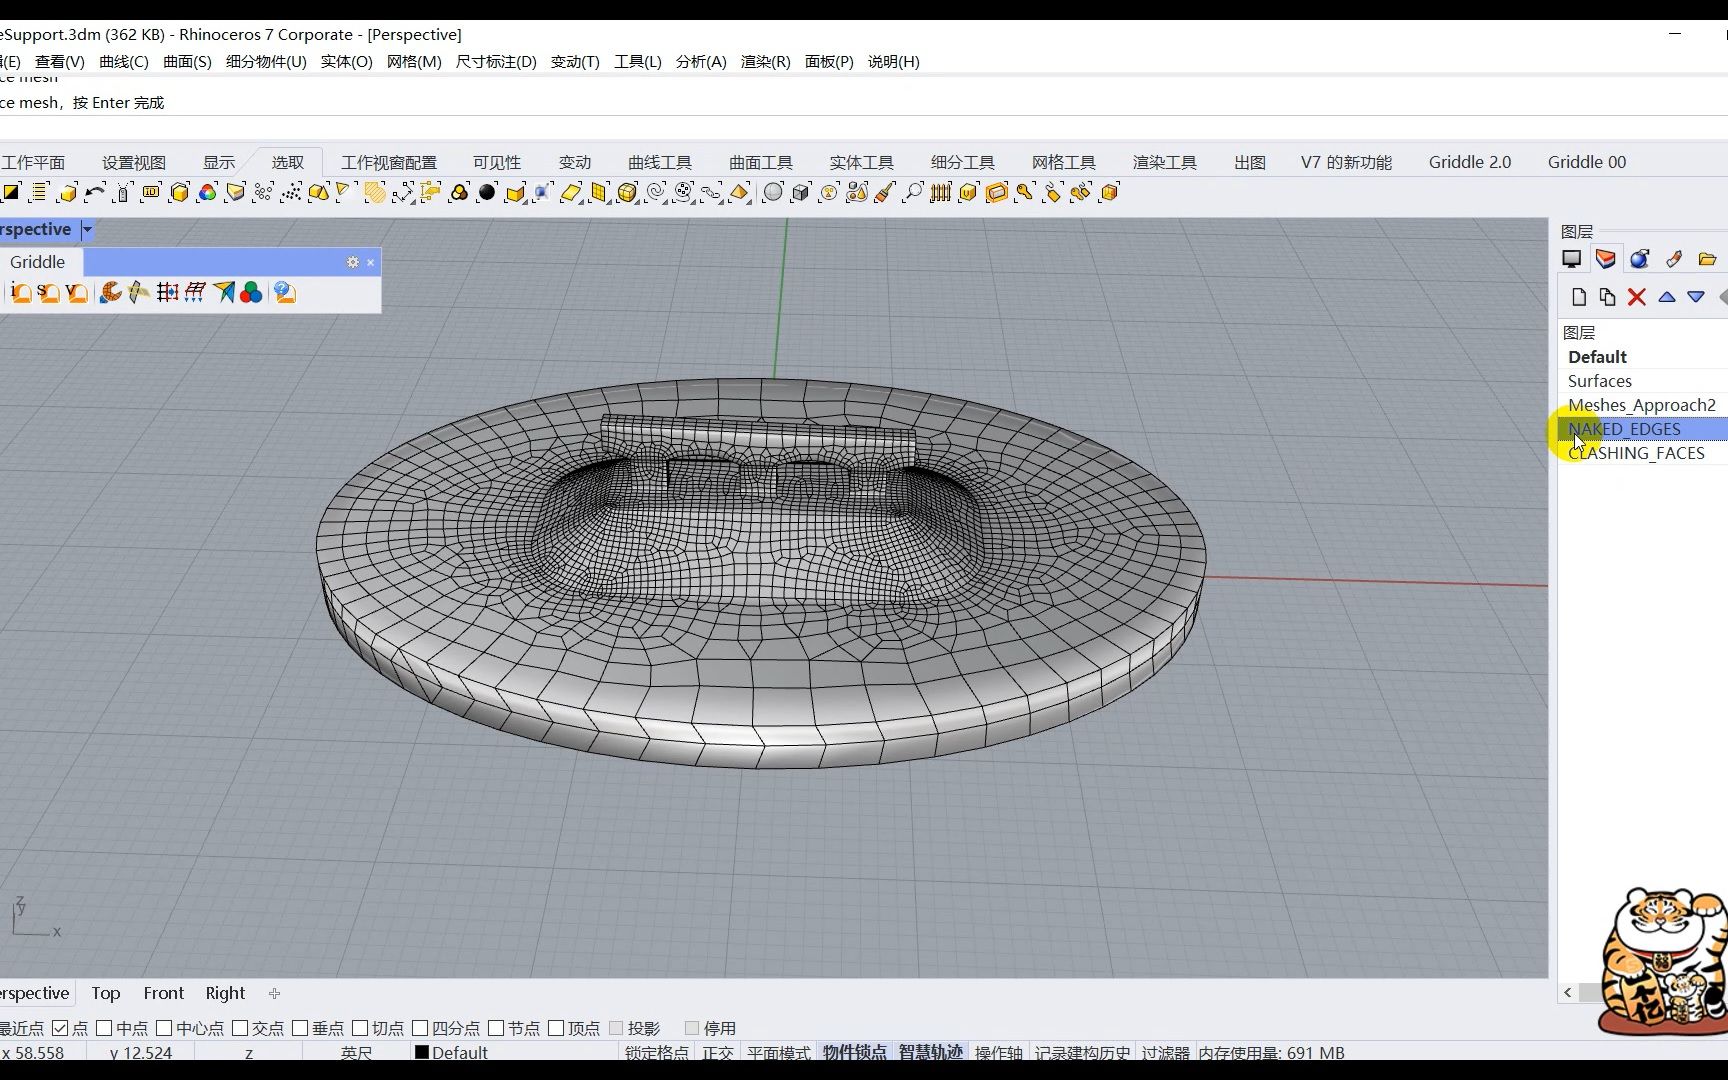Viewport: 1728px width, 1080px height.
Task: Click the paintbrush selection icon
Action: [884, 193]
